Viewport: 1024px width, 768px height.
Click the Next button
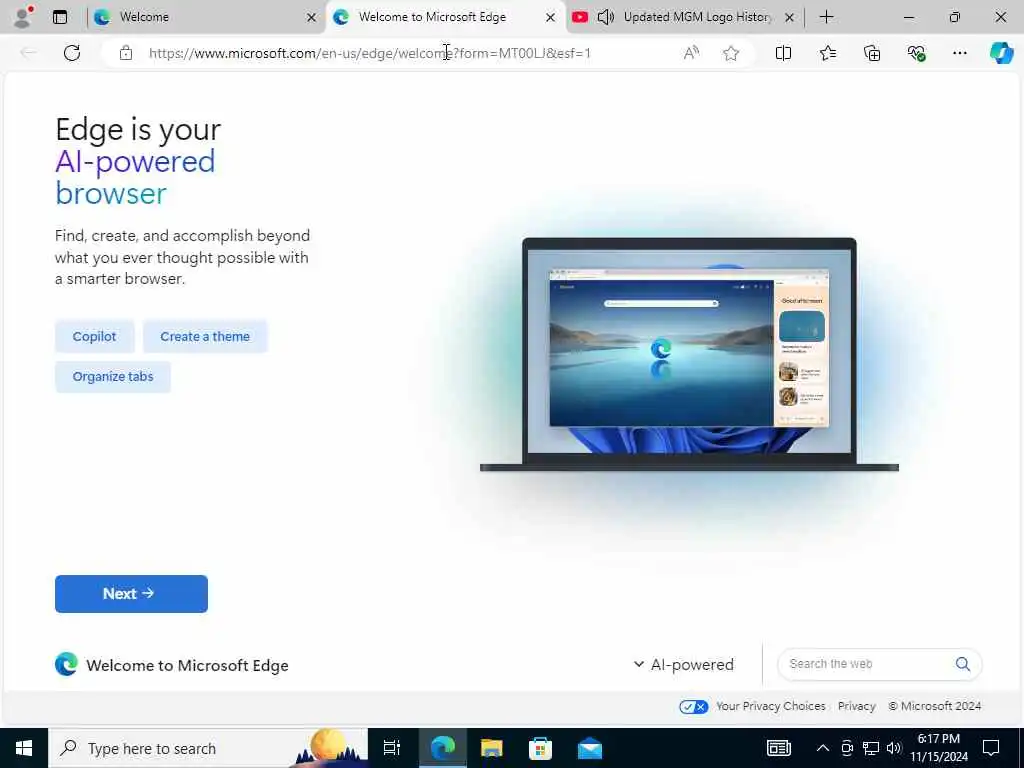tap(131, 594)
